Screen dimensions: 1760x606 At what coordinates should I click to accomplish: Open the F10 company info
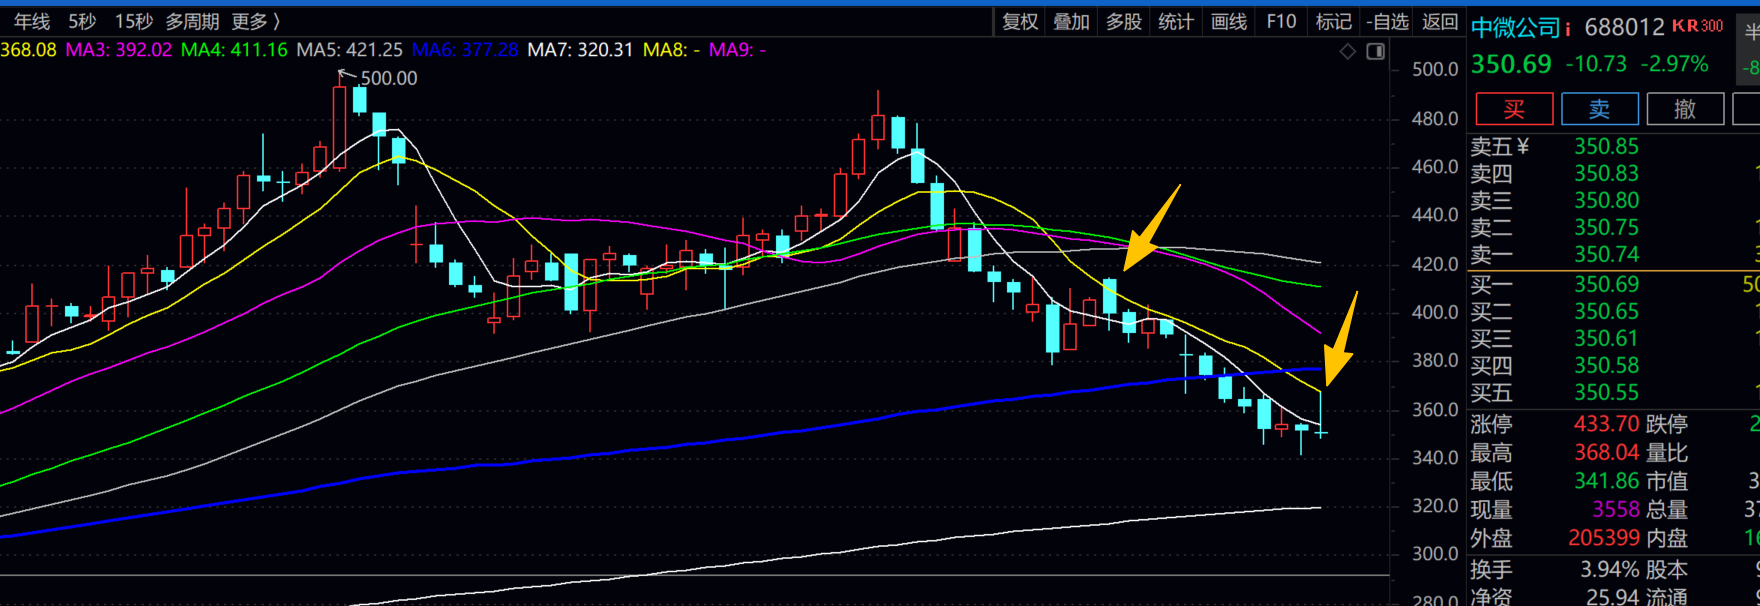point(1281,21)
